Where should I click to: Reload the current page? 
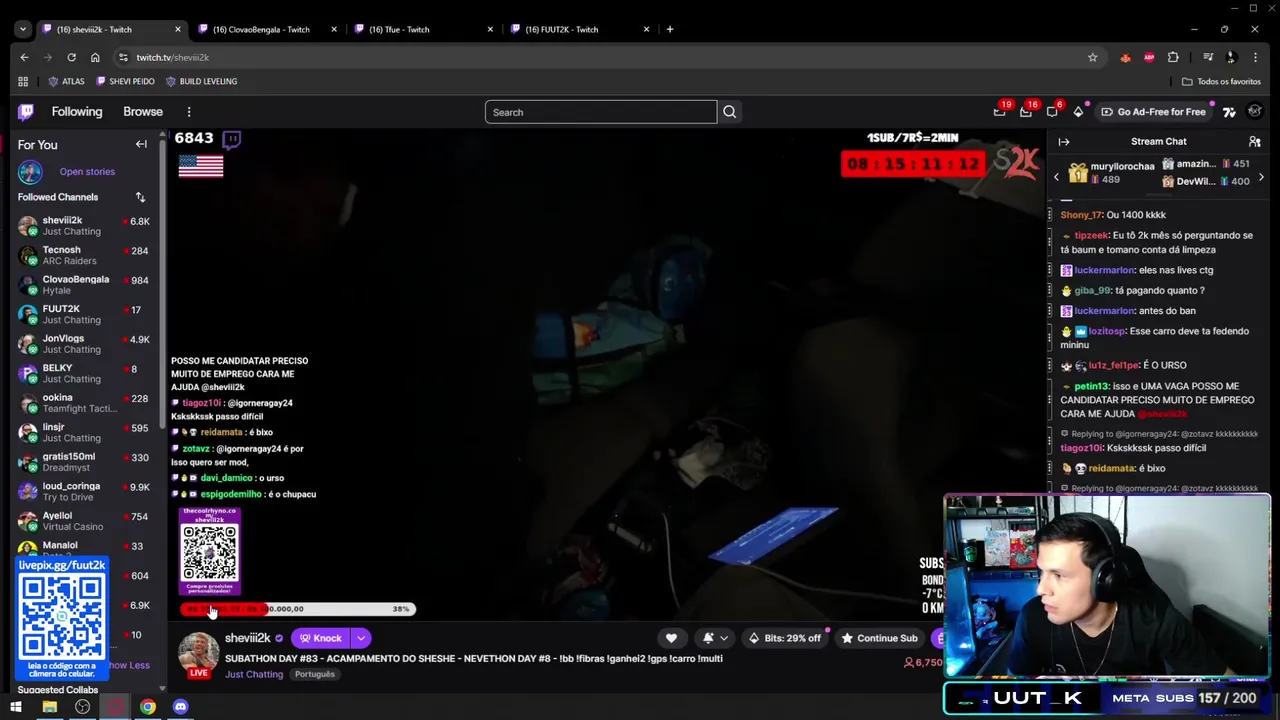point(71,57)
